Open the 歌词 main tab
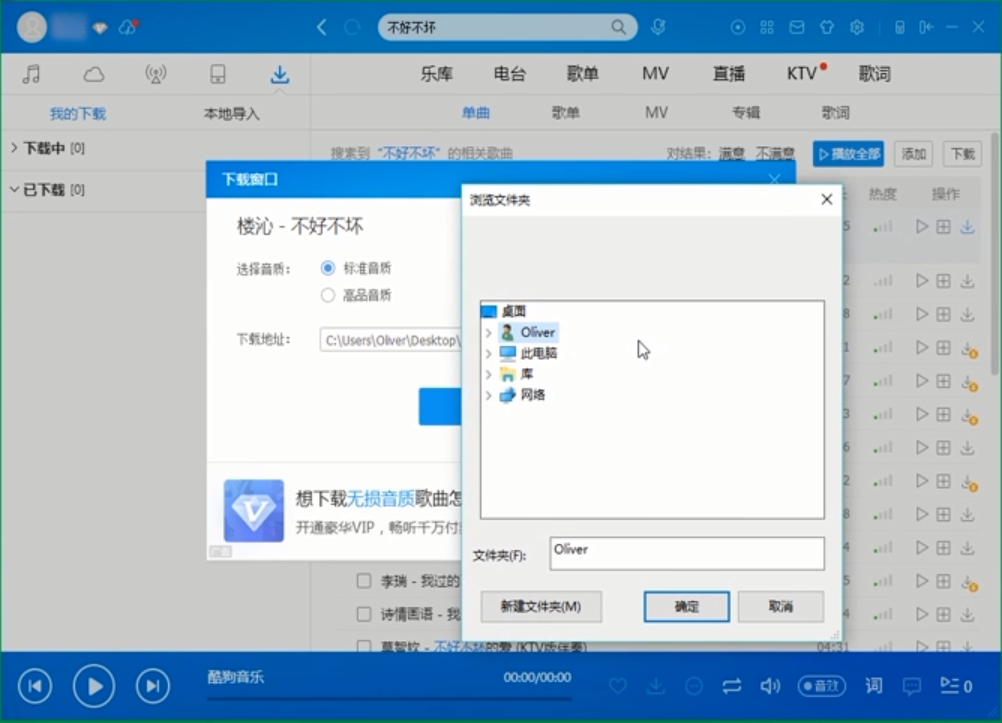The height and width of the screenshot is (723, 1002). (x=874, y=74)
